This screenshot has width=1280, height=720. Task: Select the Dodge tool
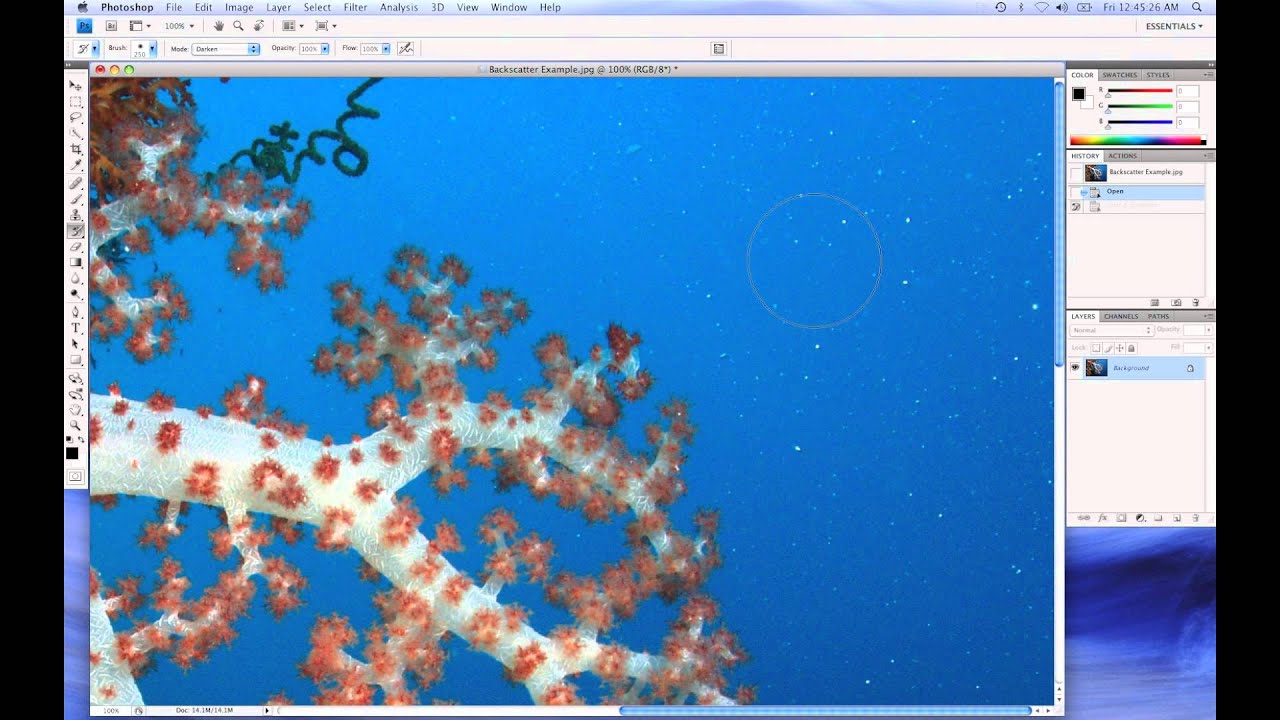76,295
